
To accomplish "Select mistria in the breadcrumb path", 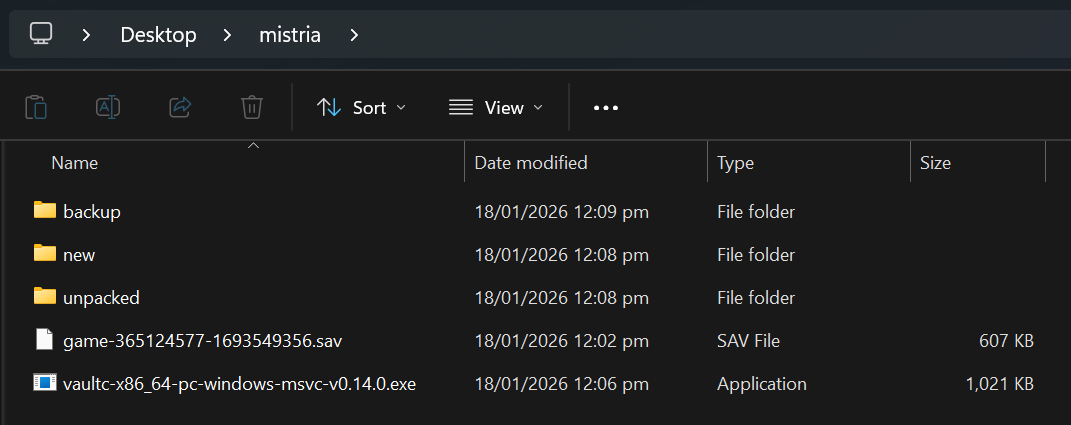I will pyautogui.click(x=290, y=35).
